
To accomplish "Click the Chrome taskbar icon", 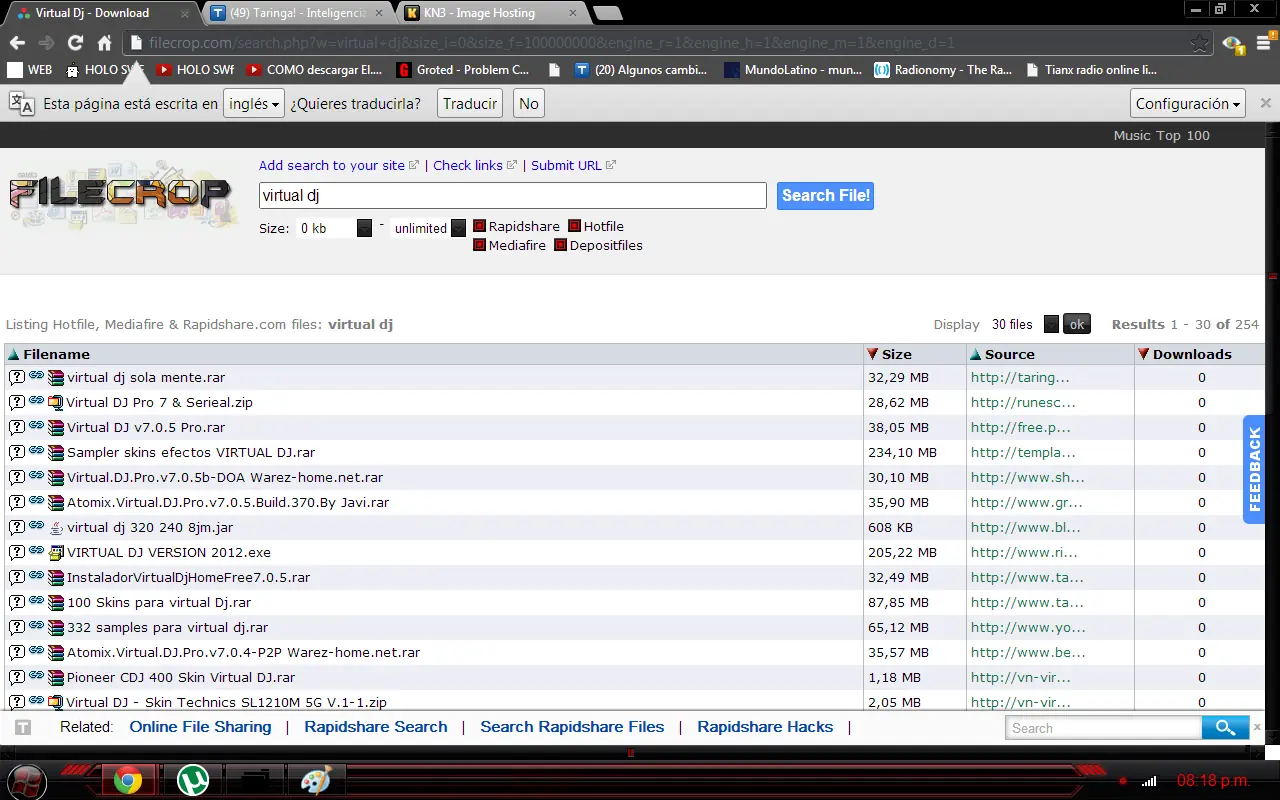I will [127, 780].
